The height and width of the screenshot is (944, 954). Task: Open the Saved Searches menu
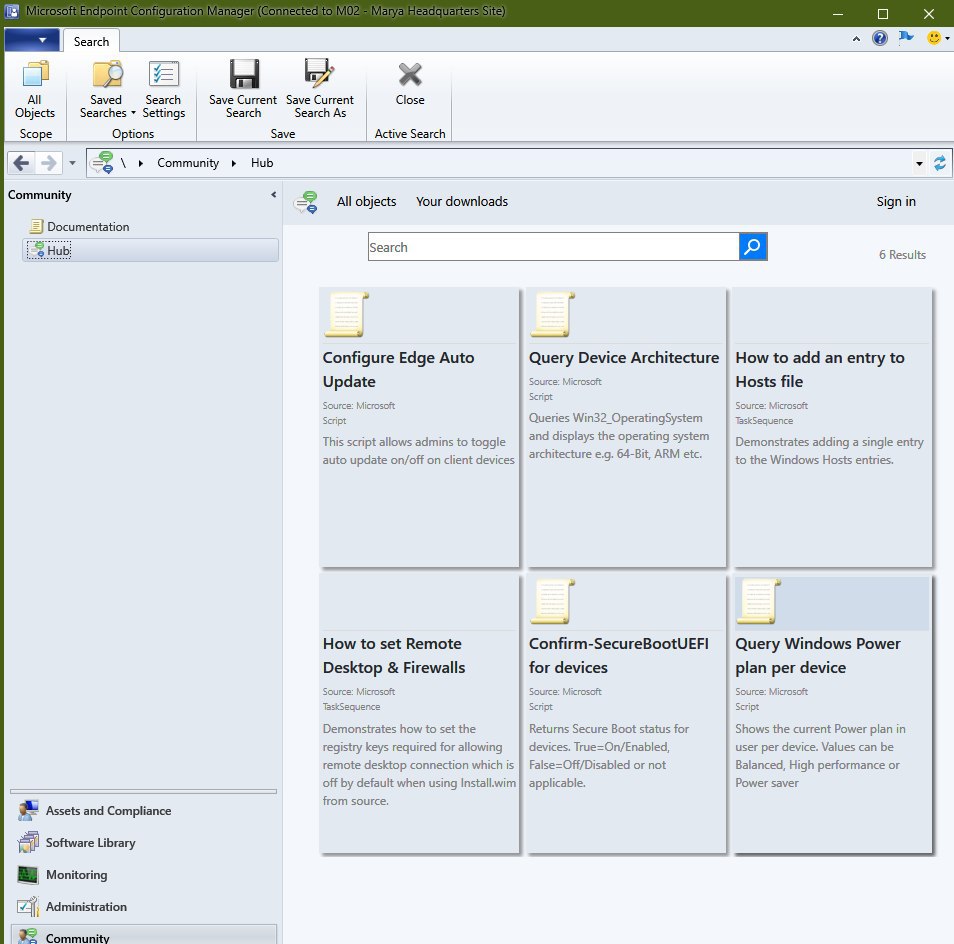click(x=107, y=89)
